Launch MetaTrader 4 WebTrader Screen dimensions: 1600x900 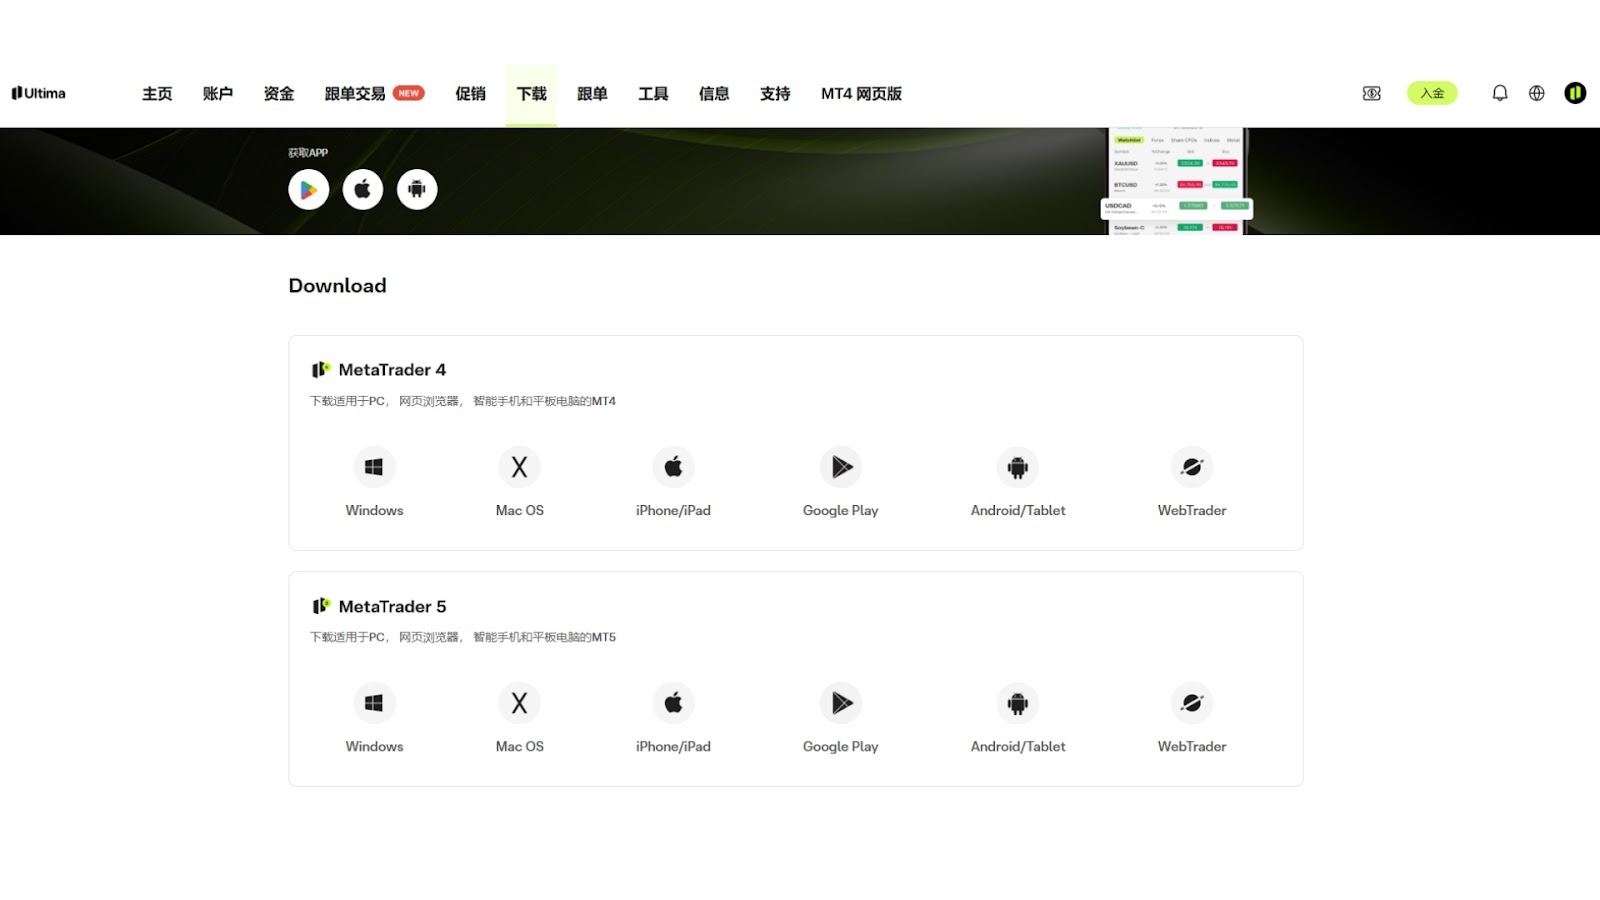click(1191, 467)
